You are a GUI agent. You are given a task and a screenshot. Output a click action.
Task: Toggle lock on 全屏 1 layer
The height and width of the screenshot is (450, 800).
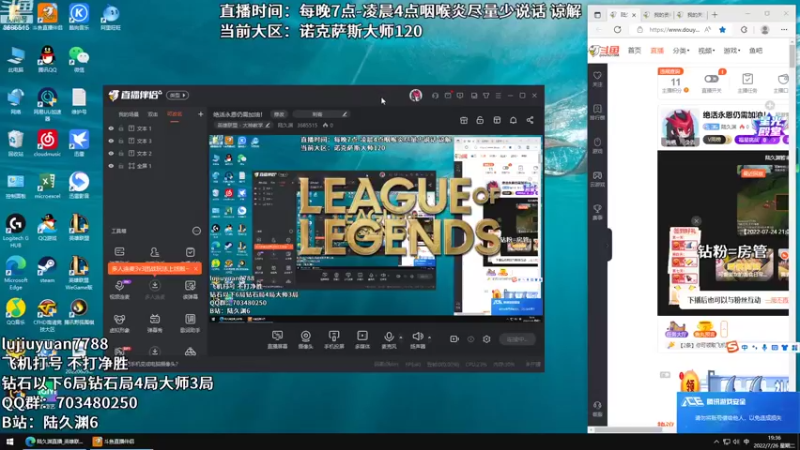click(121, 166)
